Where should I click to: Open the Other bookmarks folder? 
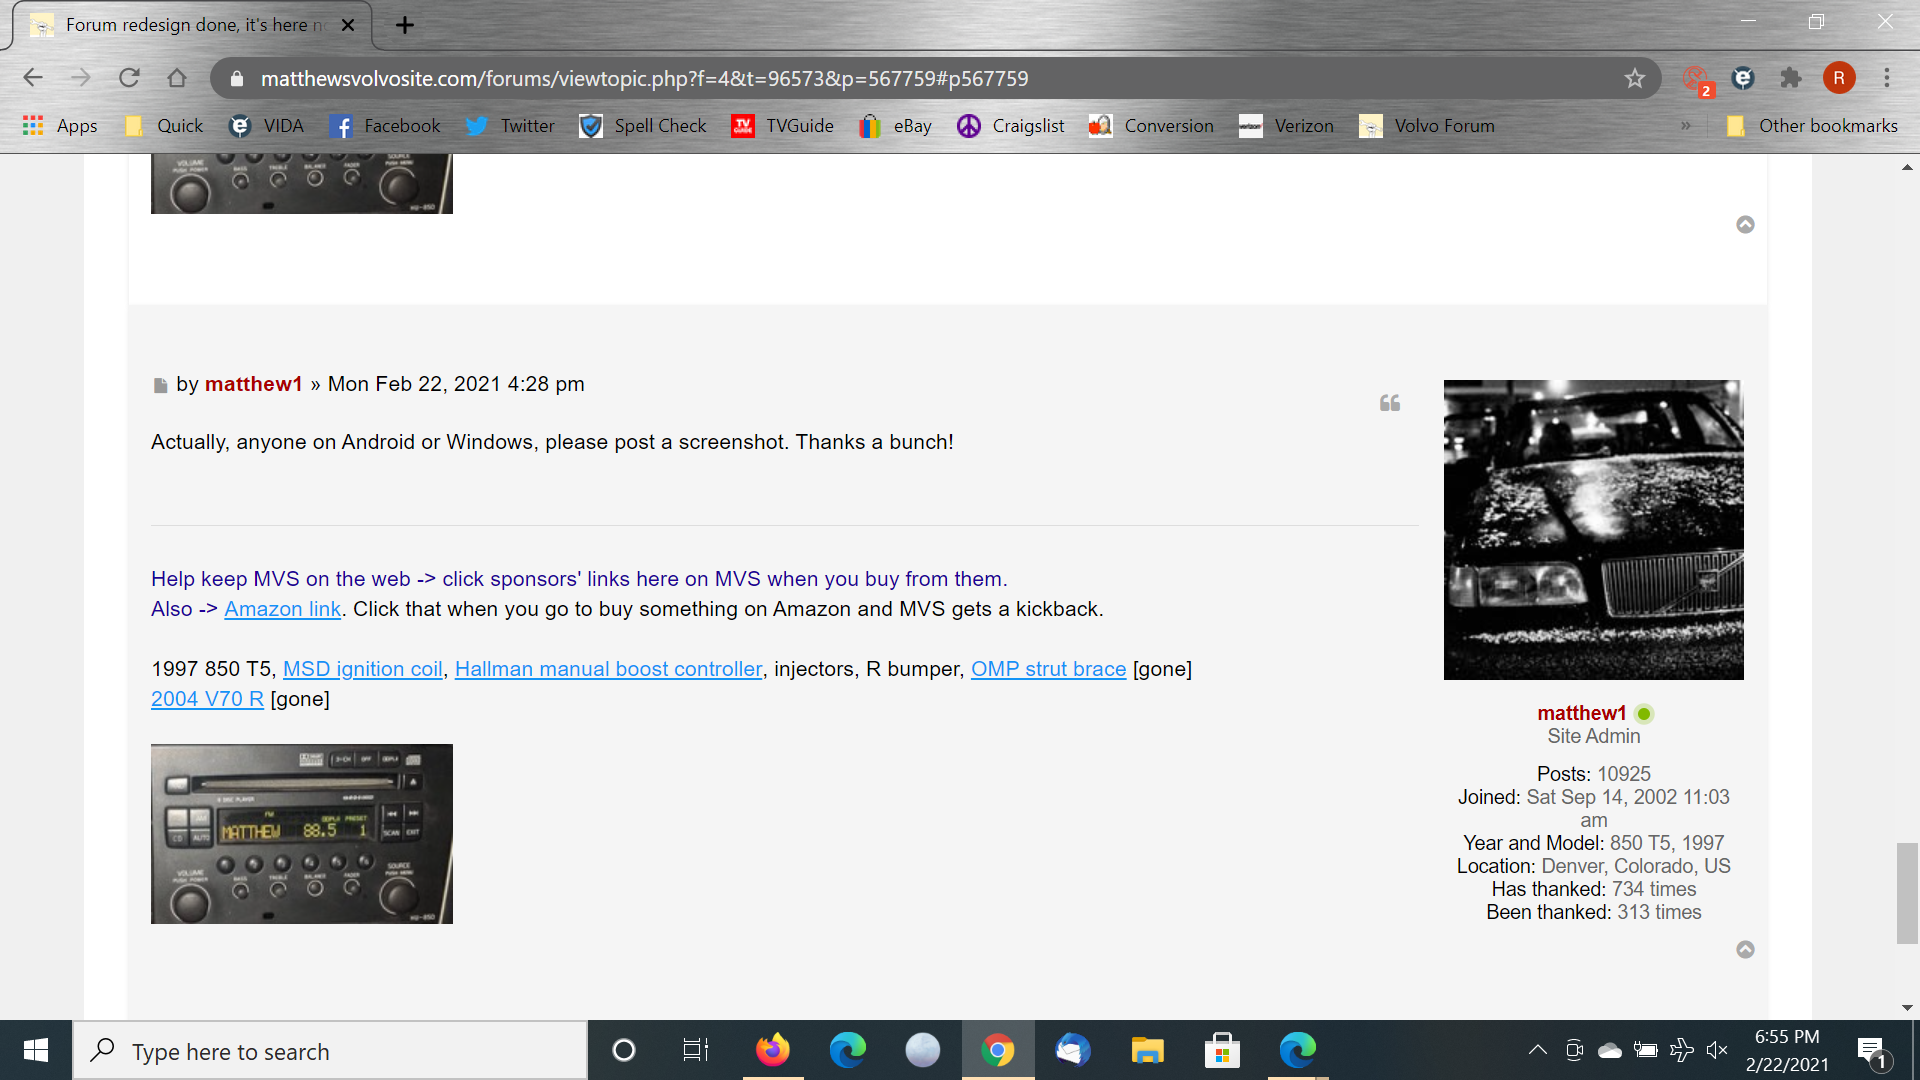[x=1812, y=126]
